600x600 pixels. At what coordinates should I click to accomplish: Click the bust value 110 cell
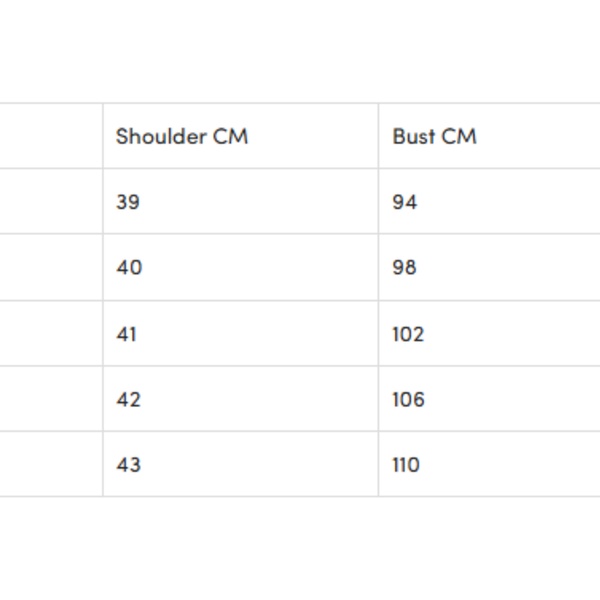(406, 465)
